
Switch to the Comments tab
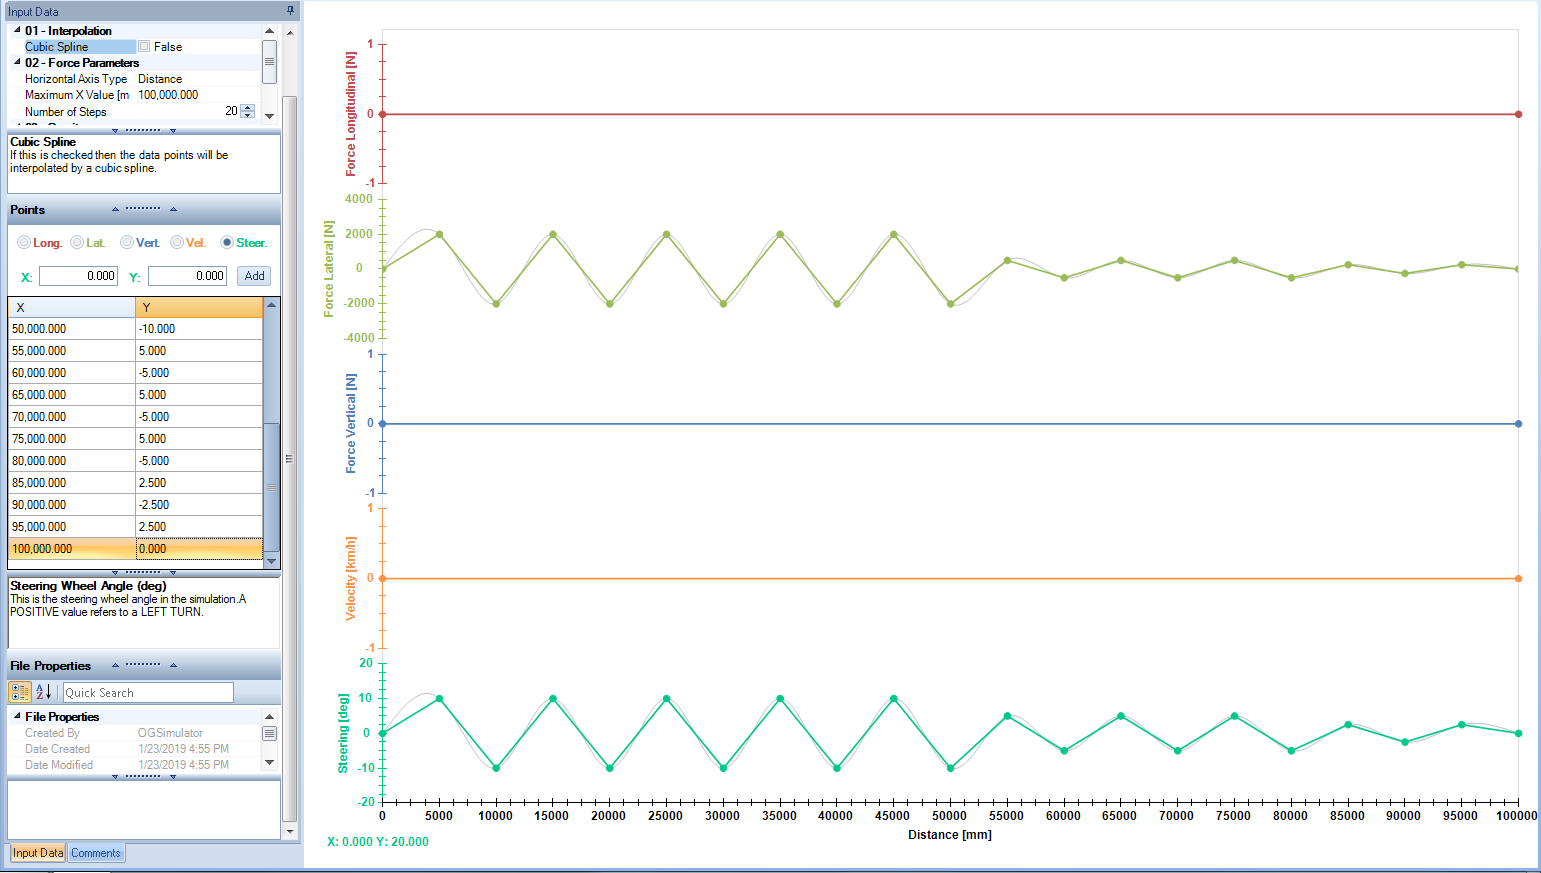pyautogui.click(x=96, y=853)
